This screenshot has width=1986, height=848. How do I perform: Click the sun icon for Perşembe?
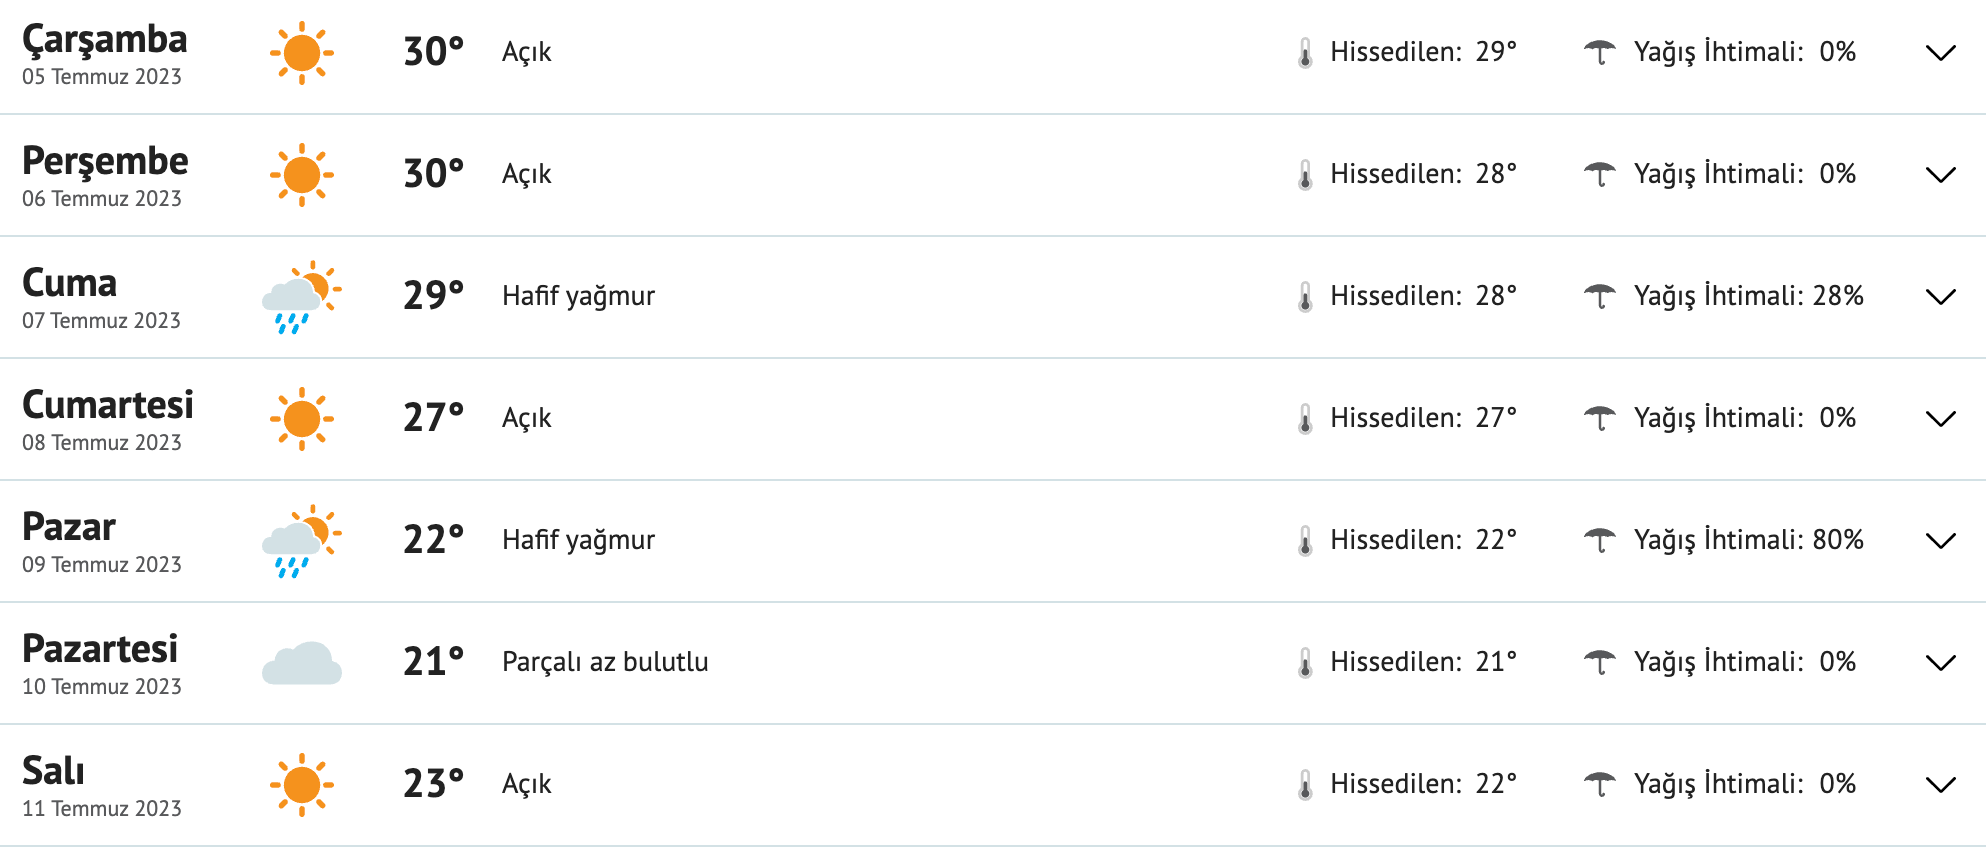coord(303,172)
